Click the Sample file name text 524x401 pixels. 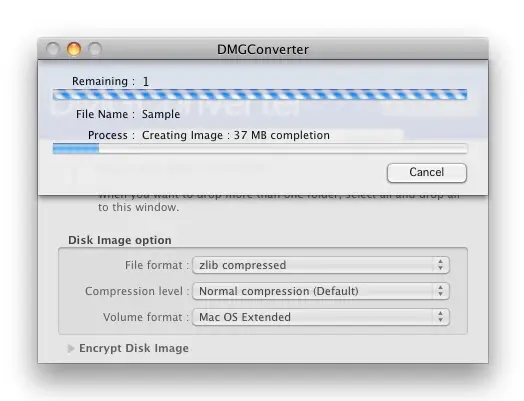[x=161, y=114]
